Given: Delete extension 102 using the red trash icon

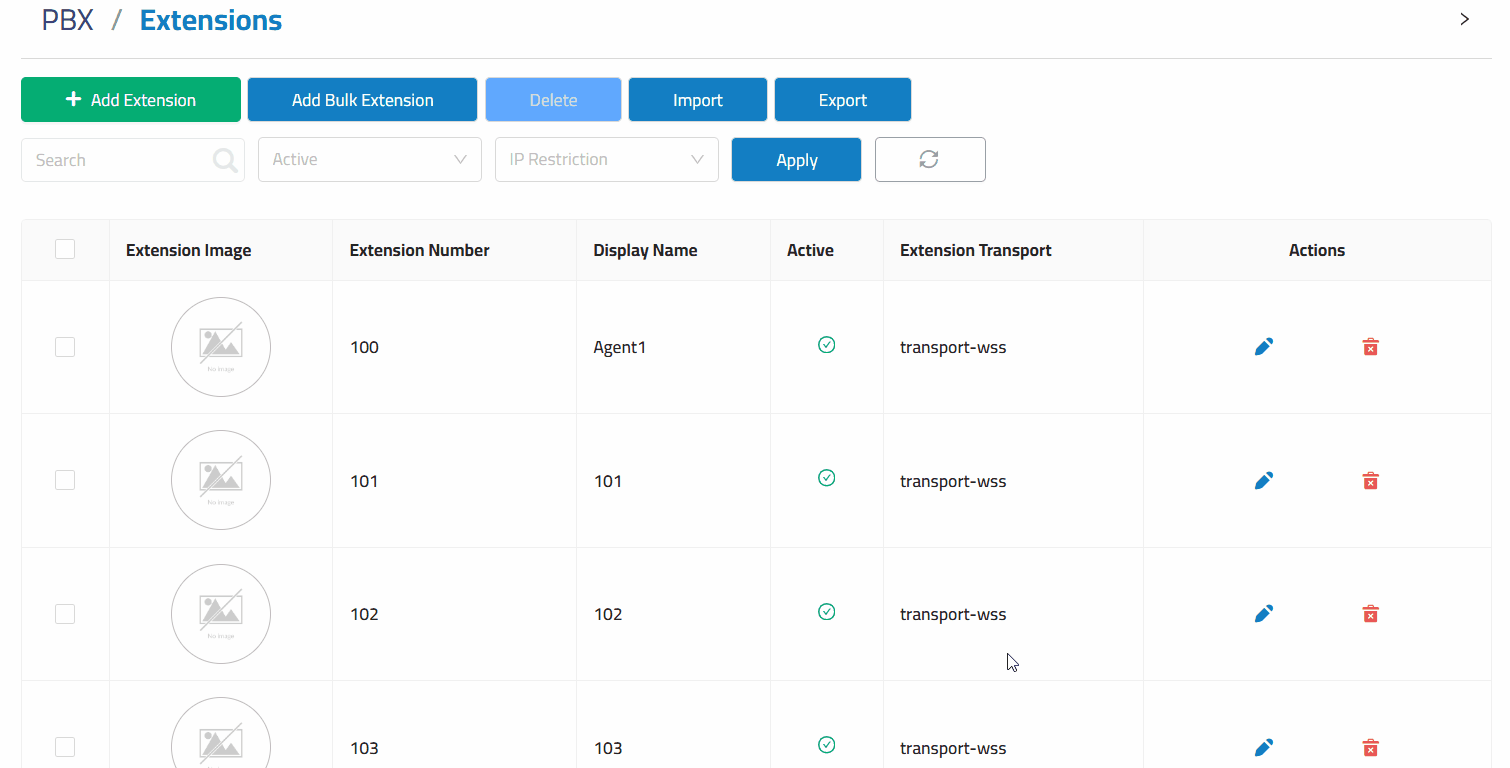Looking at the screenshot, I should pyautogui.click(x=1370, y=614).
